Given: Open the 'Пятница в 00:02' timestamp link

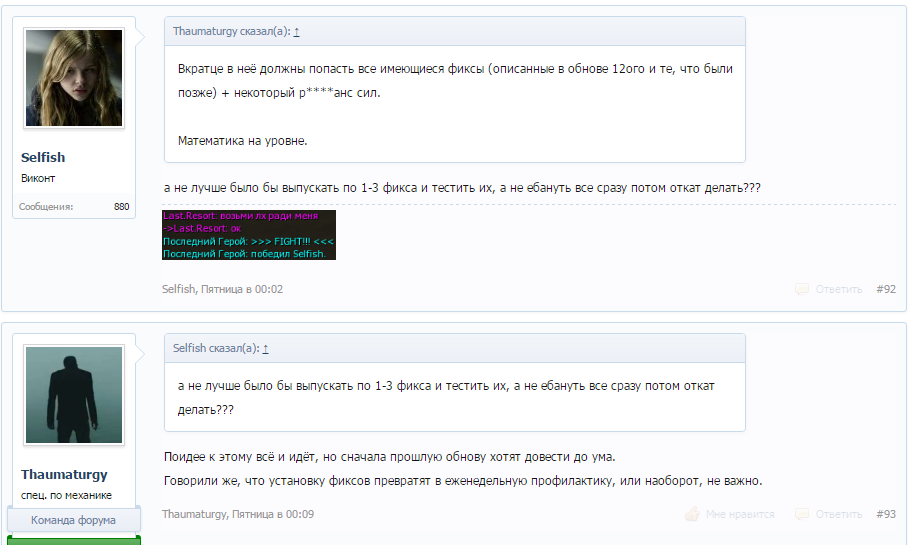Looking at the screenshot, I should tap(243, 289).
